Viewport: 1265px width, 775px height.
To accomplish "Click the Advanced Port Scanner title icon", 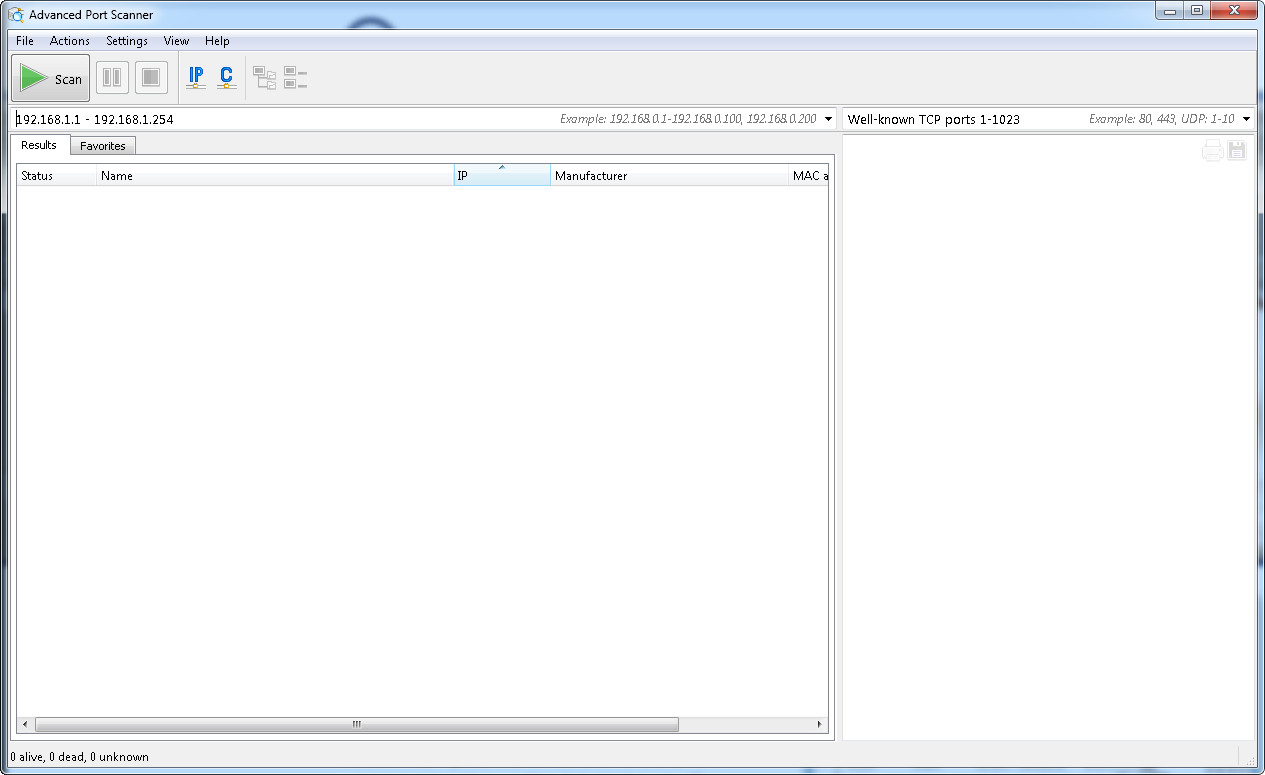I will click(16, 14).
